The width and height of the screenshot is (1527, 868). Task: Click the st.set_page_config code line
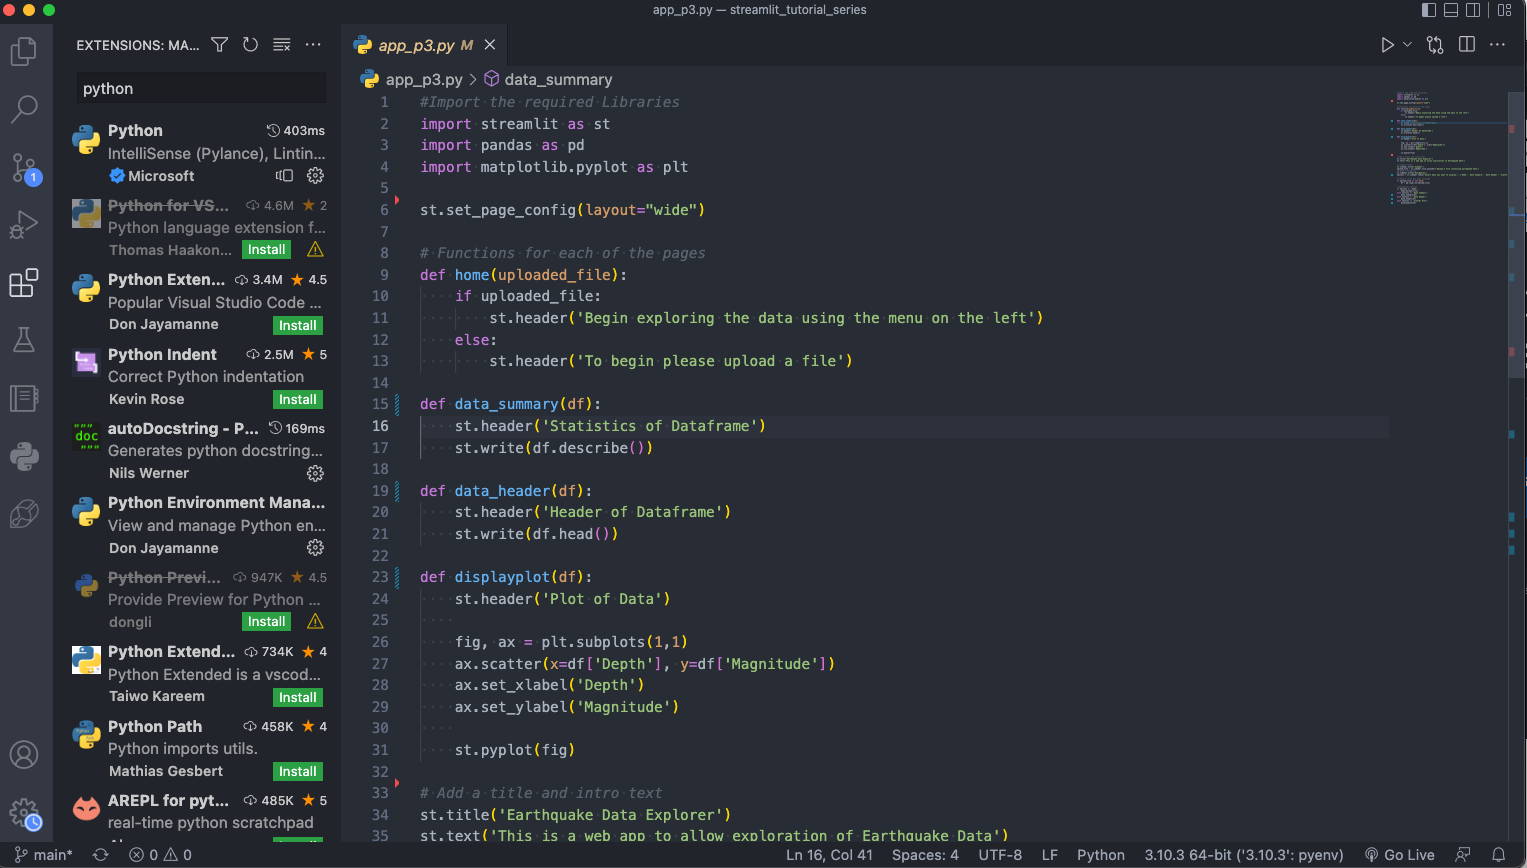pyautogui.click(x=563, y=210)
